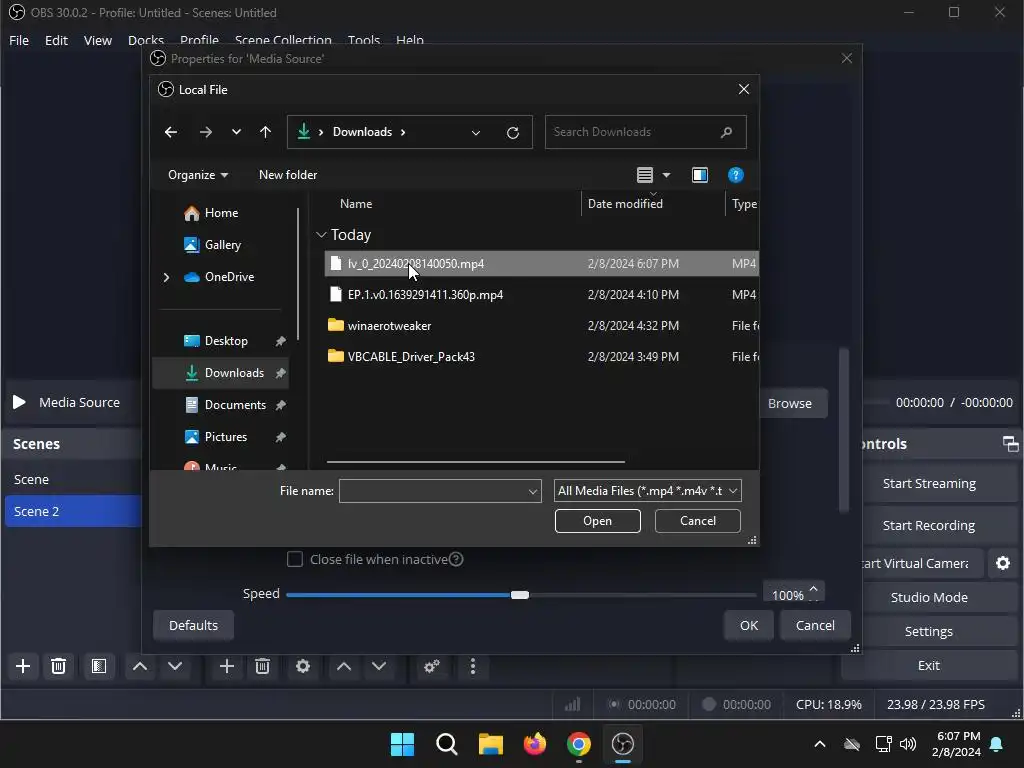Image resolution: width=1024 pixels, height=768 pixels.
Task: Open Chrome from taskbar
Action: click(579, 744)
